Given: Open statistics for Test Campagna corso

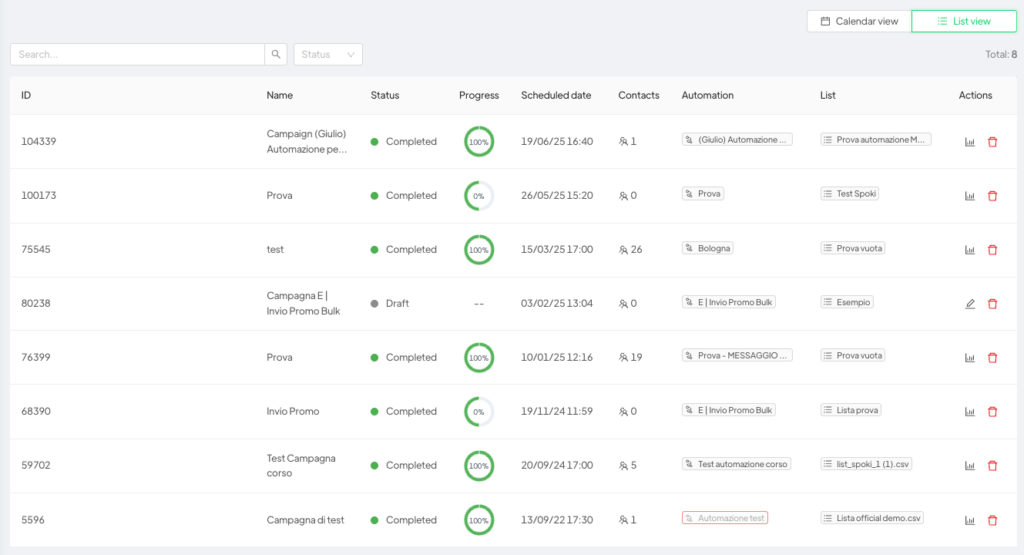Looking at the screenshot, I should pyautogui.click(x=970, y=466).
